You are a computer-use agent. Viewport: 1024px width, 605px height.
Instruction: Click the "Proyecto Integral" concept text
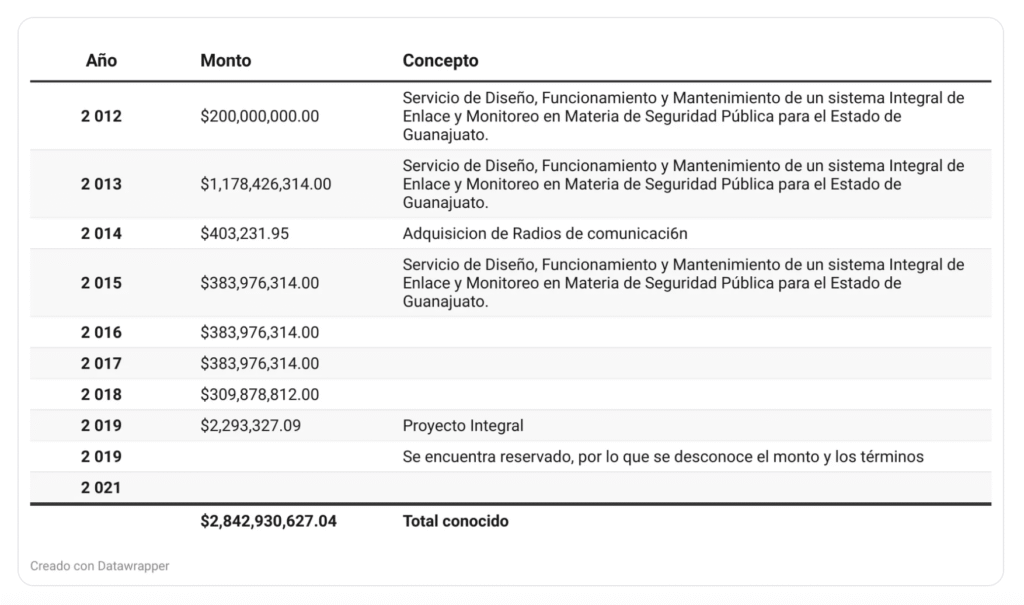point(463,426)
